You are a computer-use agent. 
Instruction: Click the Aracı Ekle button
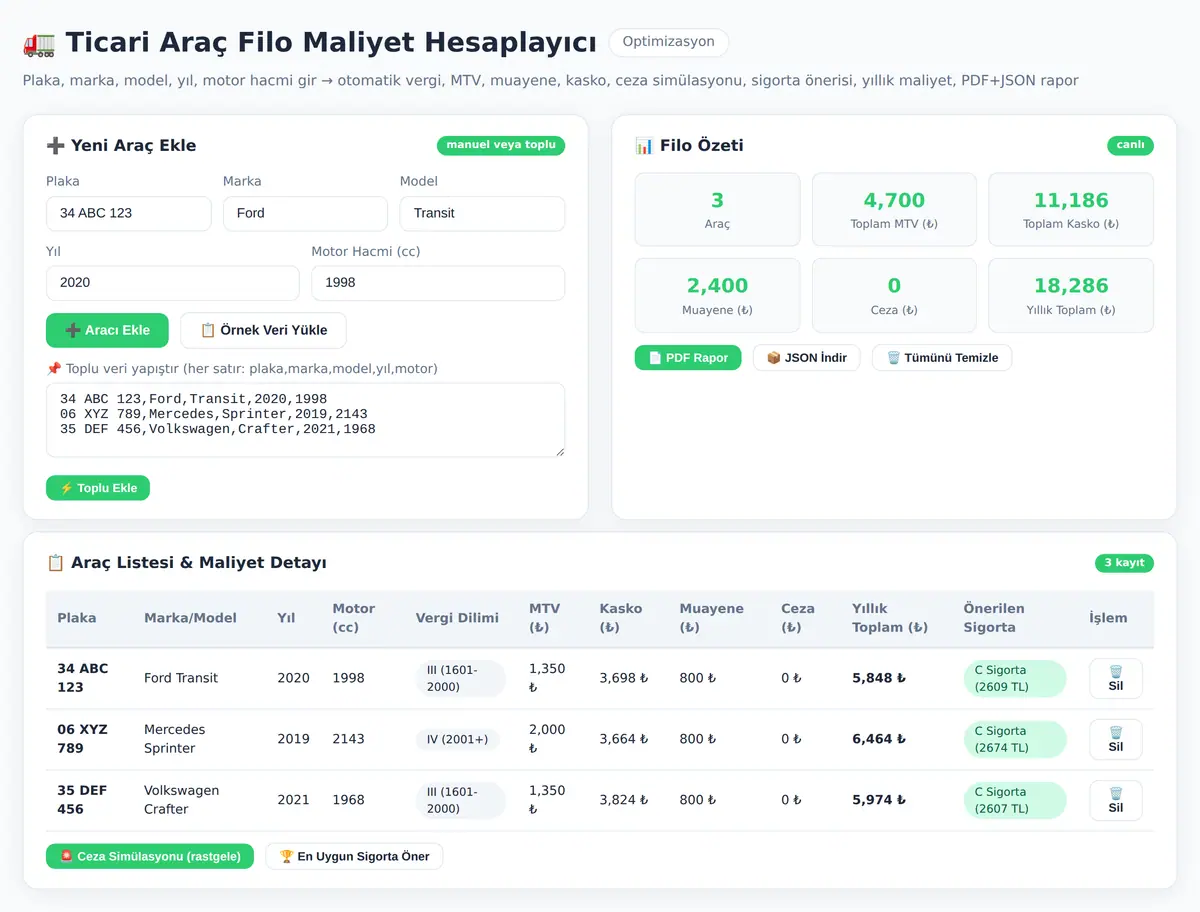(x=107, y=330)
